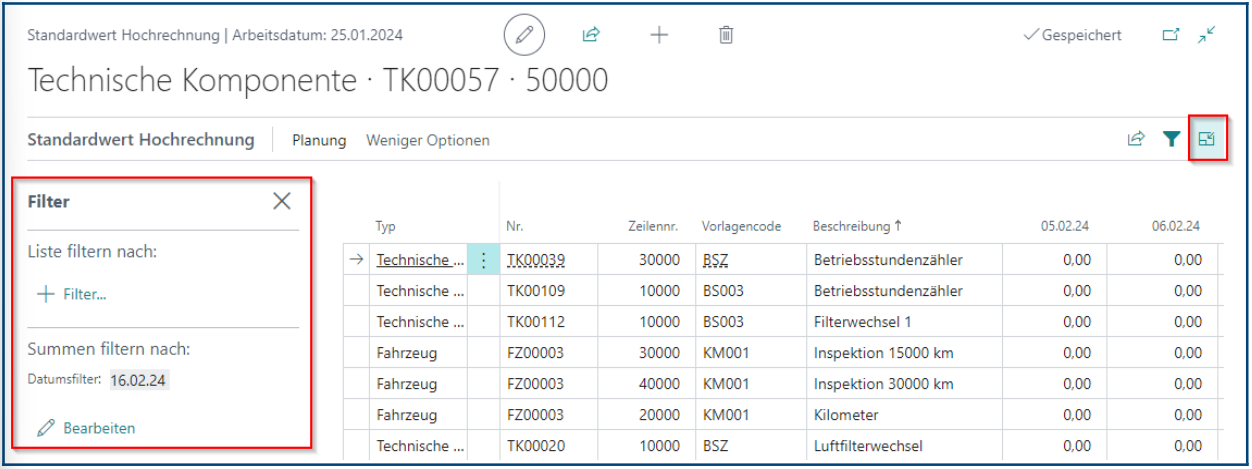Open the TK00039 number link
The image size is (1252, 469).
[536, 260]
